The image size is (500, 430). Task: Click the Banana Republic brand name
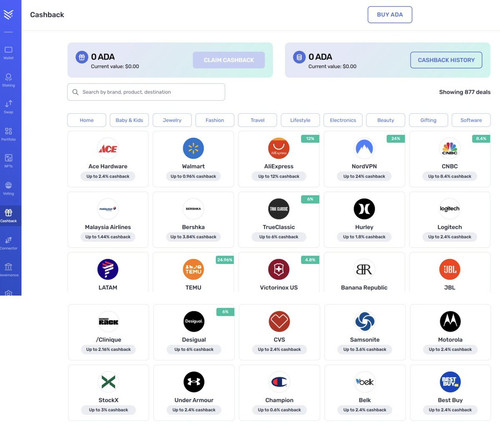tap(364, 287)
